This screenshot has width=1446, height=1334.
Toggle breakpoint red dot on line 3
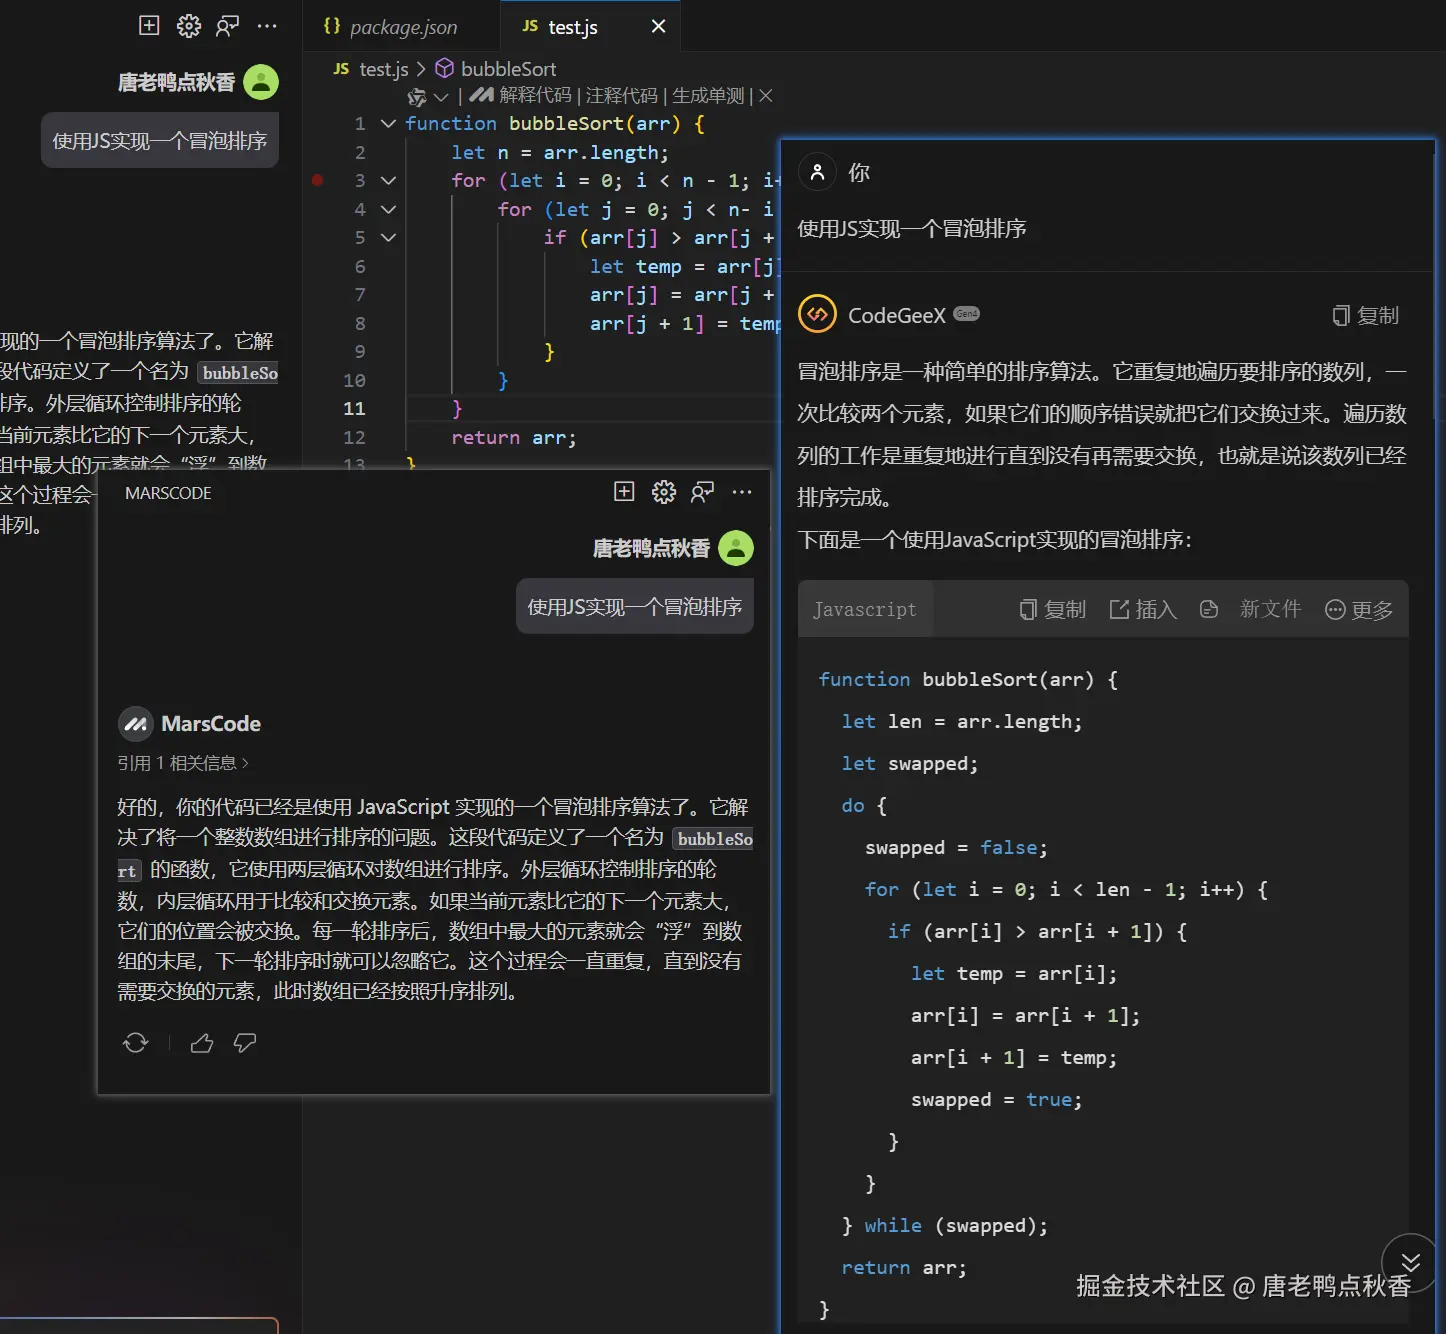(317, 180)
